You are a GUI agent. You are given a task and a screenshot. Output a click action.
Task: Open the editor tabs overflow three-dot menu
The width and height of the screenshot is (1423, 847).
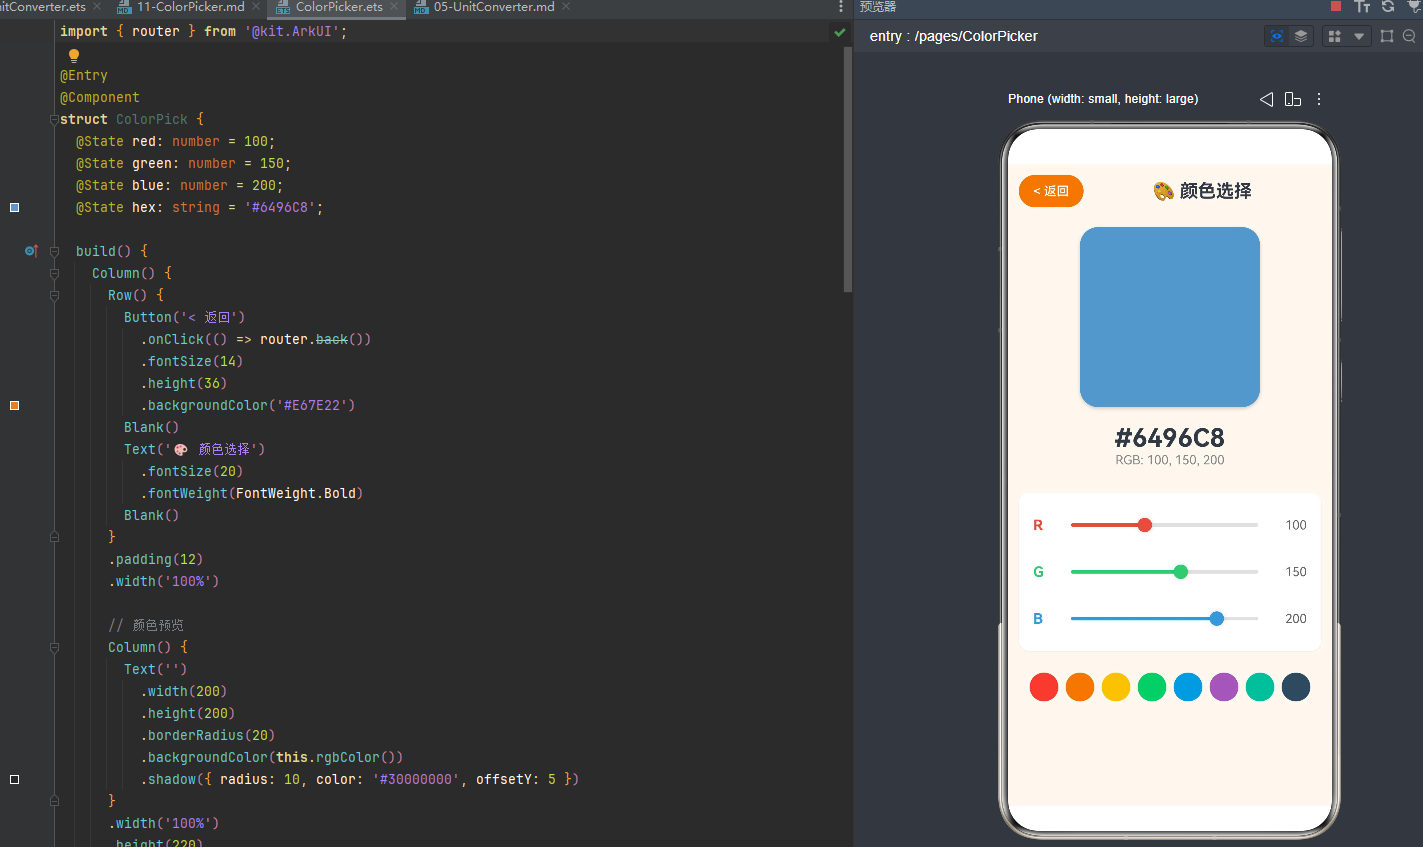coord(841,7)
